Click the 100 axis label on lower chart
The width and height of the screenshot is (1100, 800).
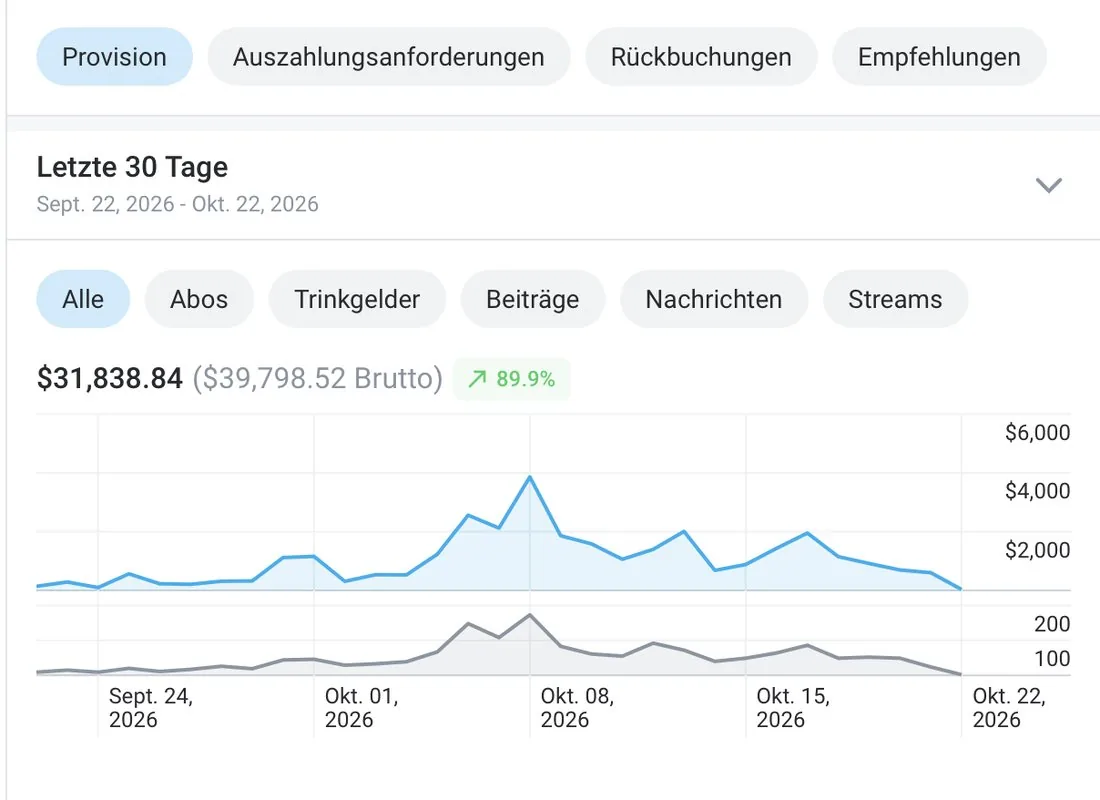[x=1052, y=659]
